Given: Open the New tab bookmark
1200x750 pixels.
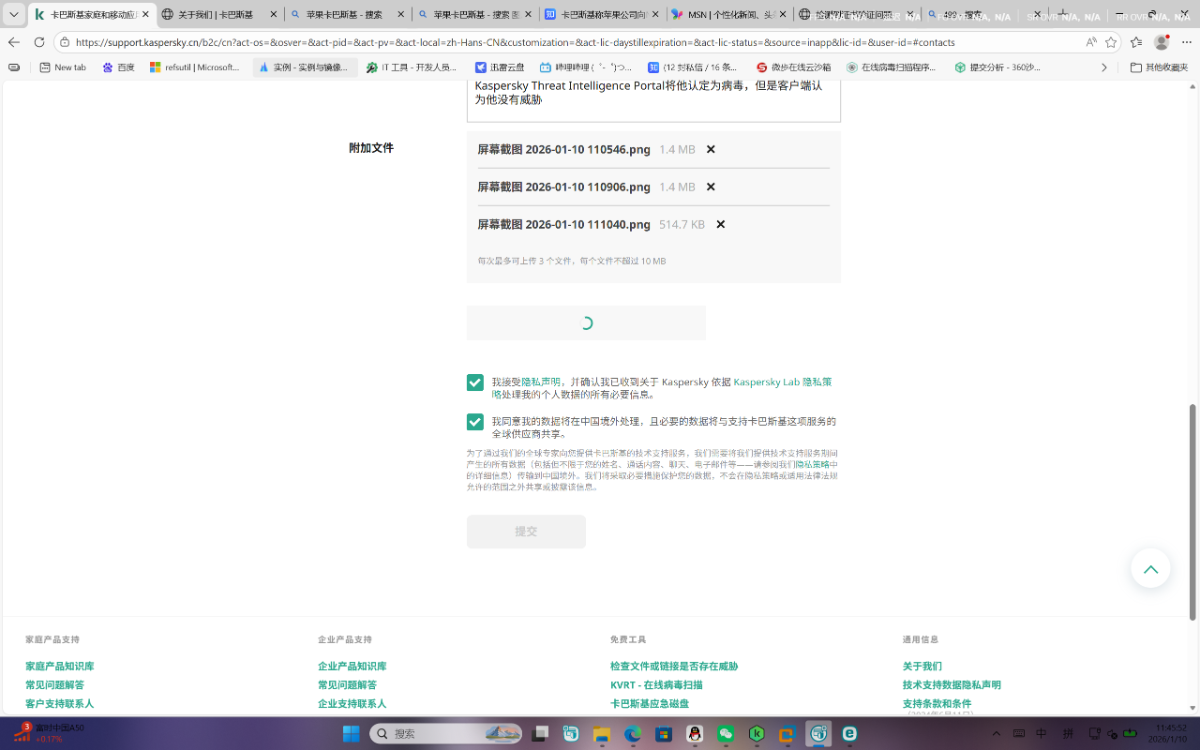Looking at the screenshot, I should (x=63, y=67).
